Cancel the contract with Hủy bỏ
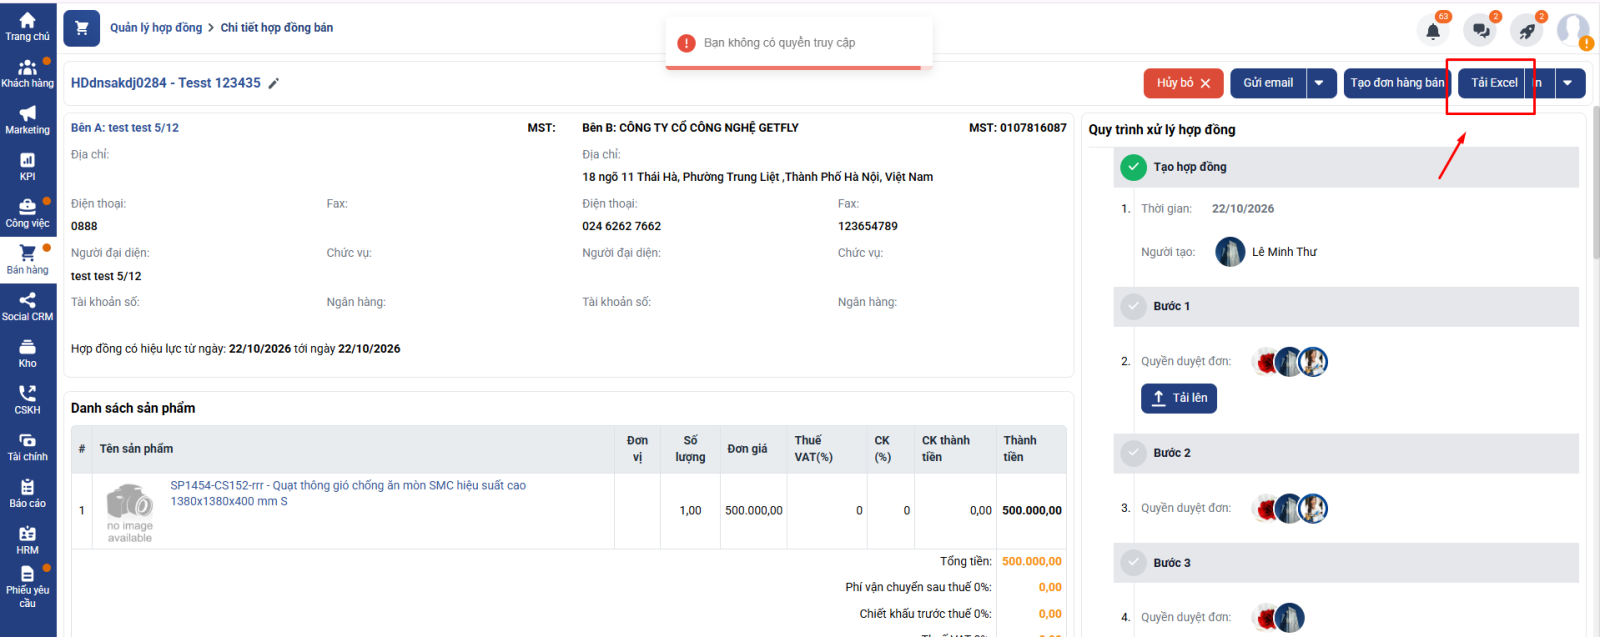The height and width of the screenshot is (637, 1600). 1183,83
